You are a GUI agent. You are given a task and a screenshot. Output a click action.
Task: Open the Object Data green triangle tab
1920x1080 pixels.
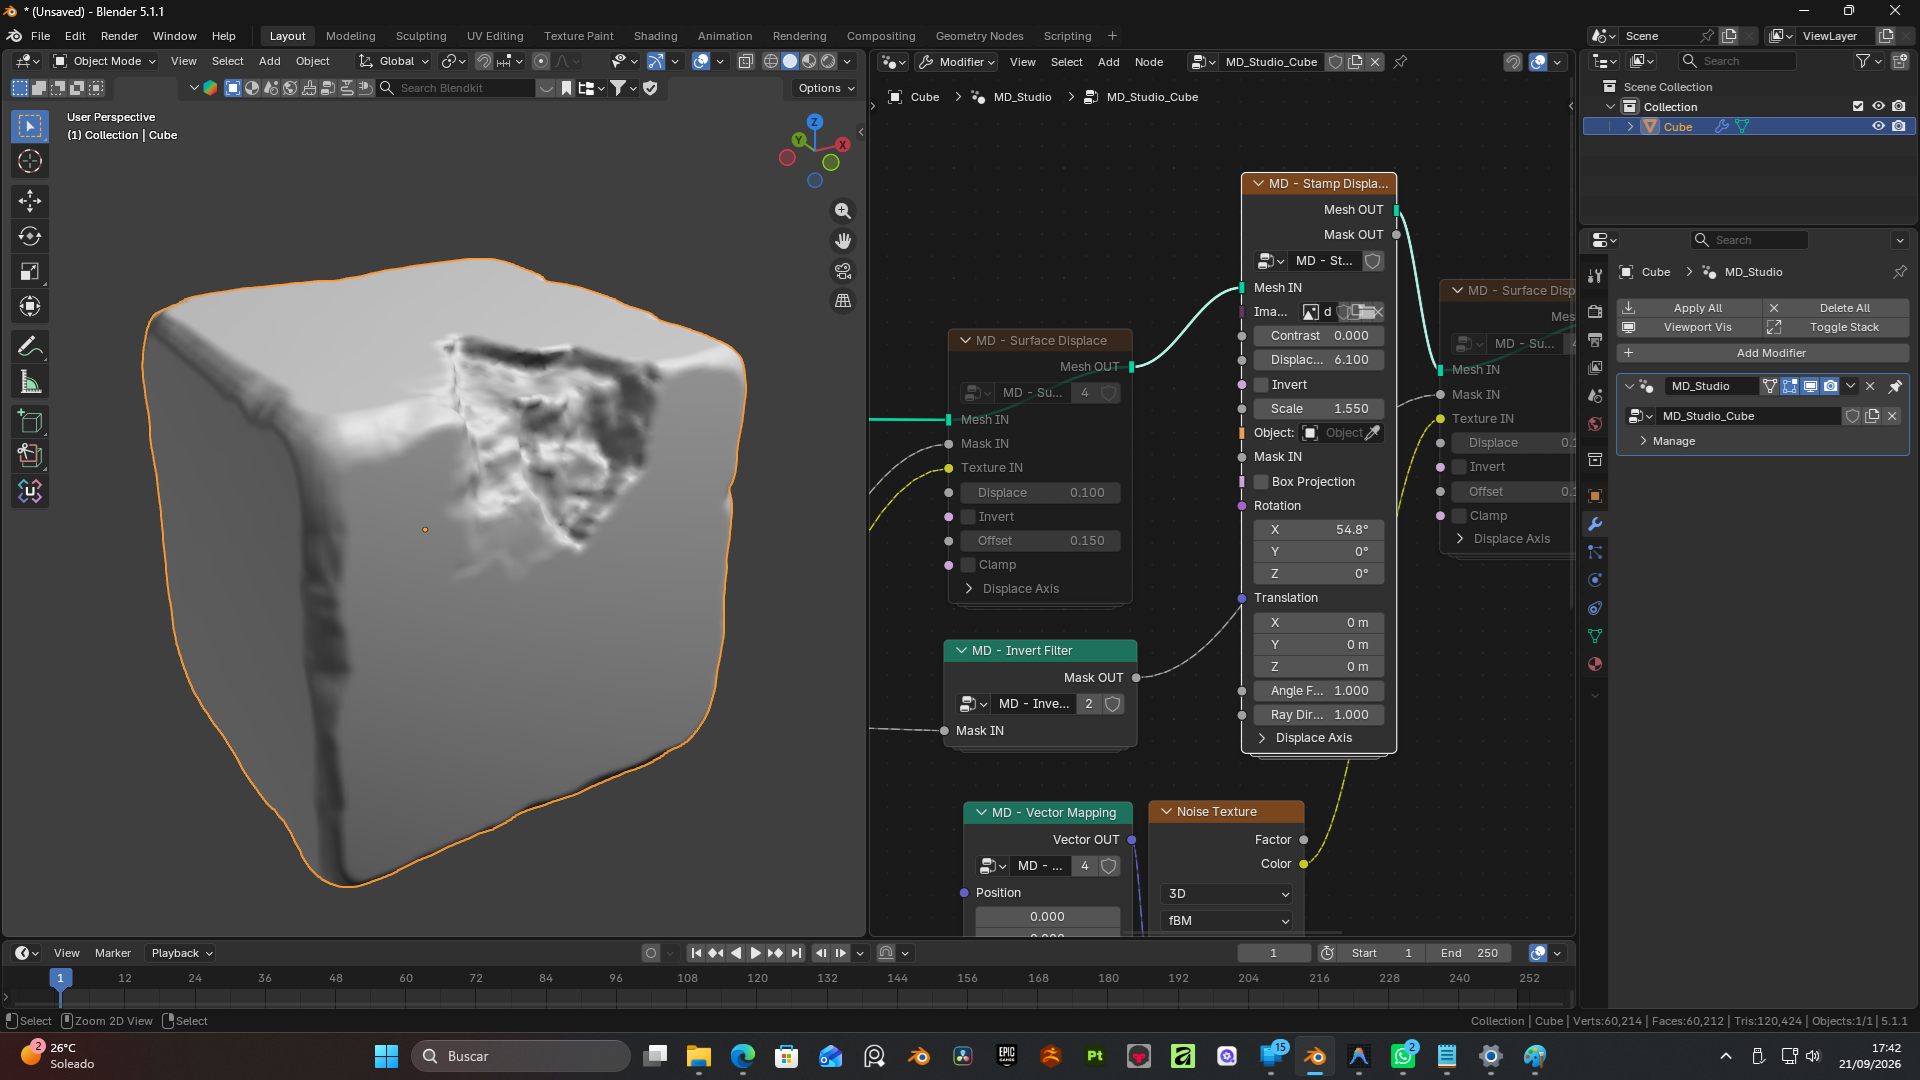[x=1595, y=636]
